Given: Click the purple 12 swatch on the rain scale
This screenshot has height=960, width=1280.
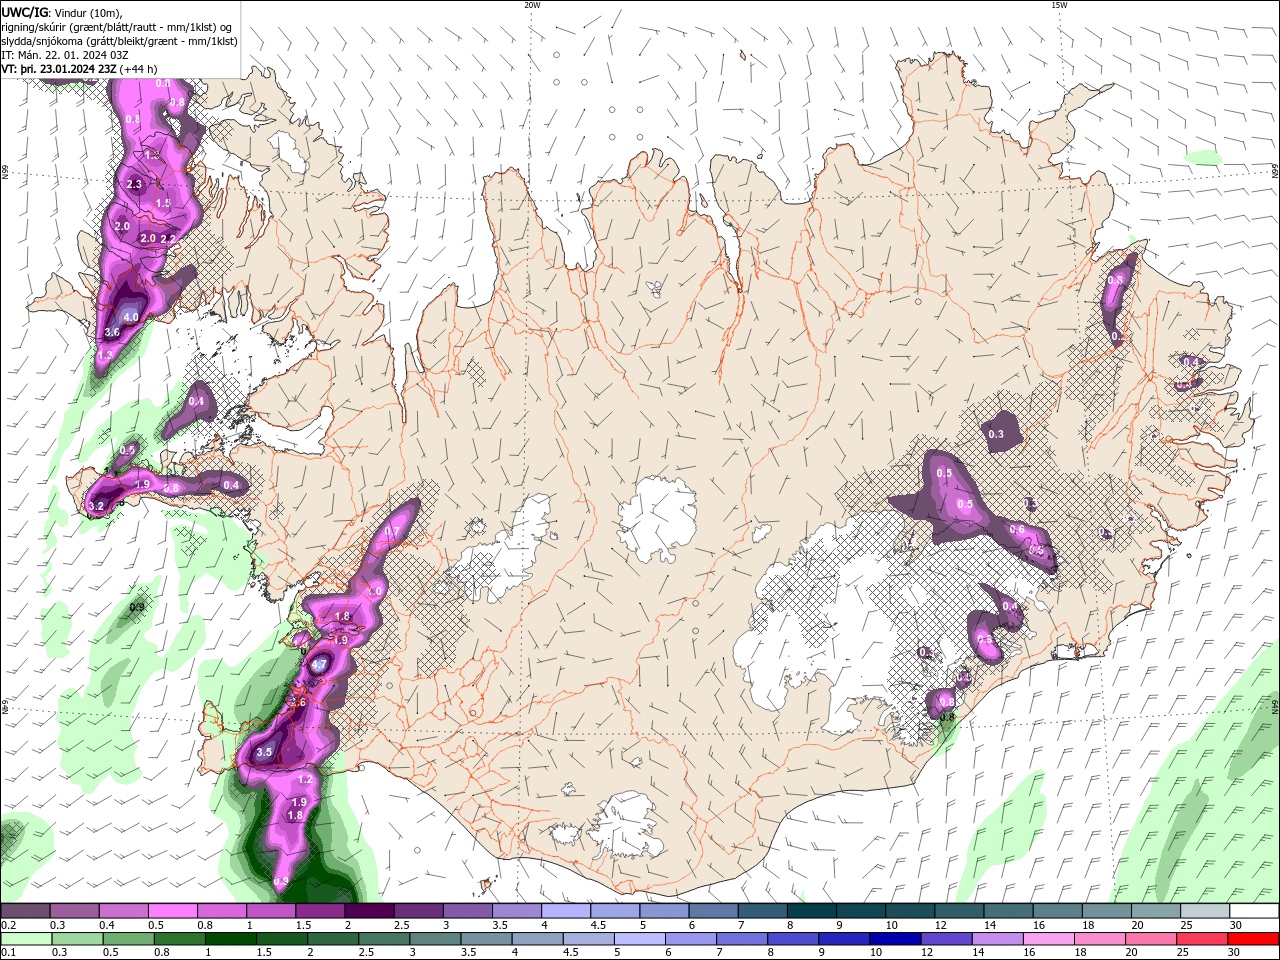Looking at the screenshot, I should [945, 939].
